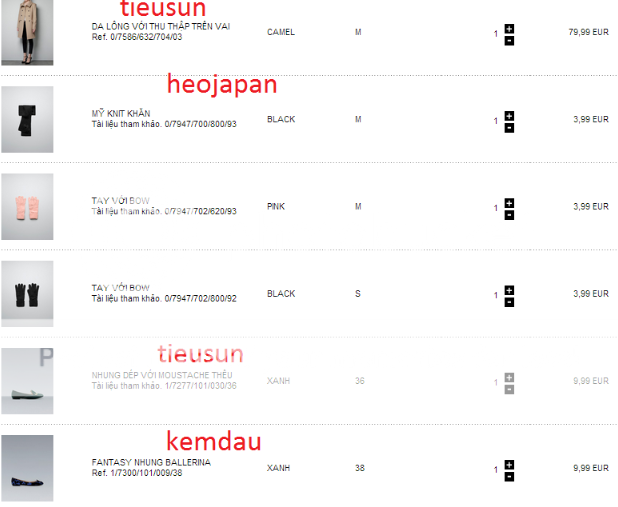This screenshot has width=618, height=507.
Task: Open DA LÔNG VỚI THU THẬP TRÊN VAI link
Action: pyautogui.click(x=160, y=26)
